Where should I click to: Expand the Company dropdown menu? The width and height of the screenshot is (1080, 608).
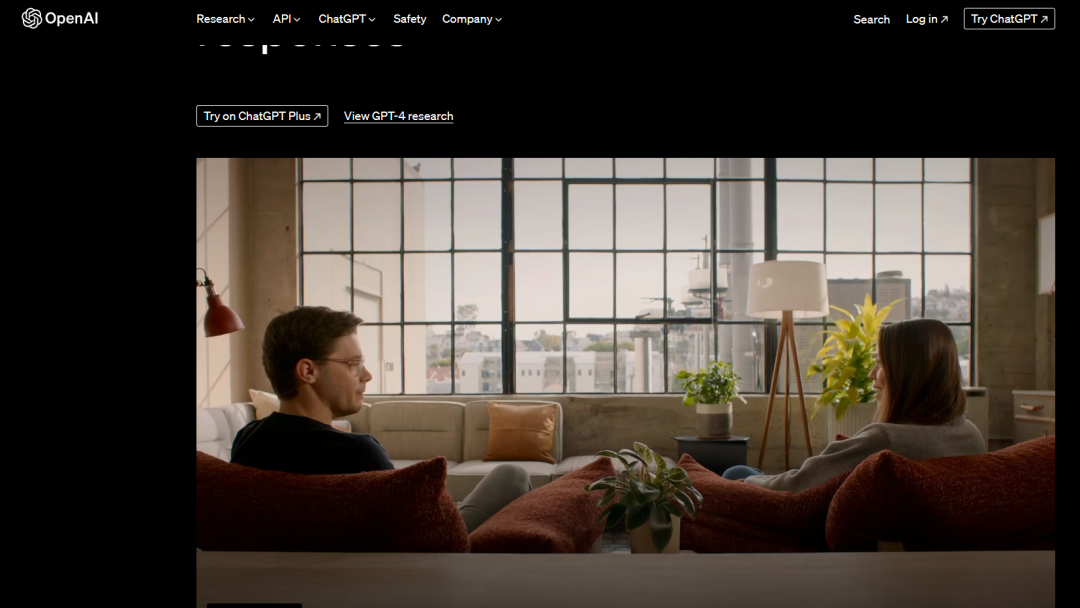(x=467, y=19)
